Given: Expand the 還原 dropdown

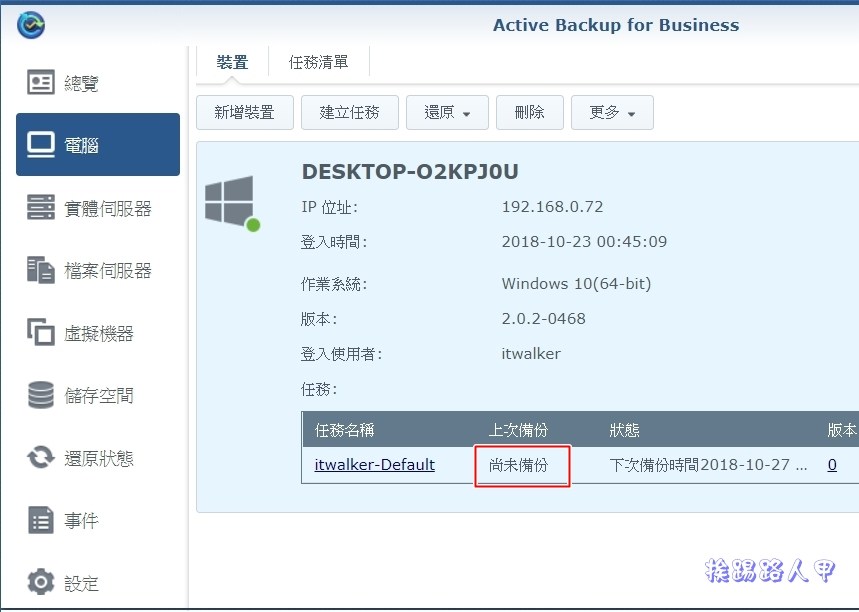Looking at the screenshot, I should click(x=447, y=112).
